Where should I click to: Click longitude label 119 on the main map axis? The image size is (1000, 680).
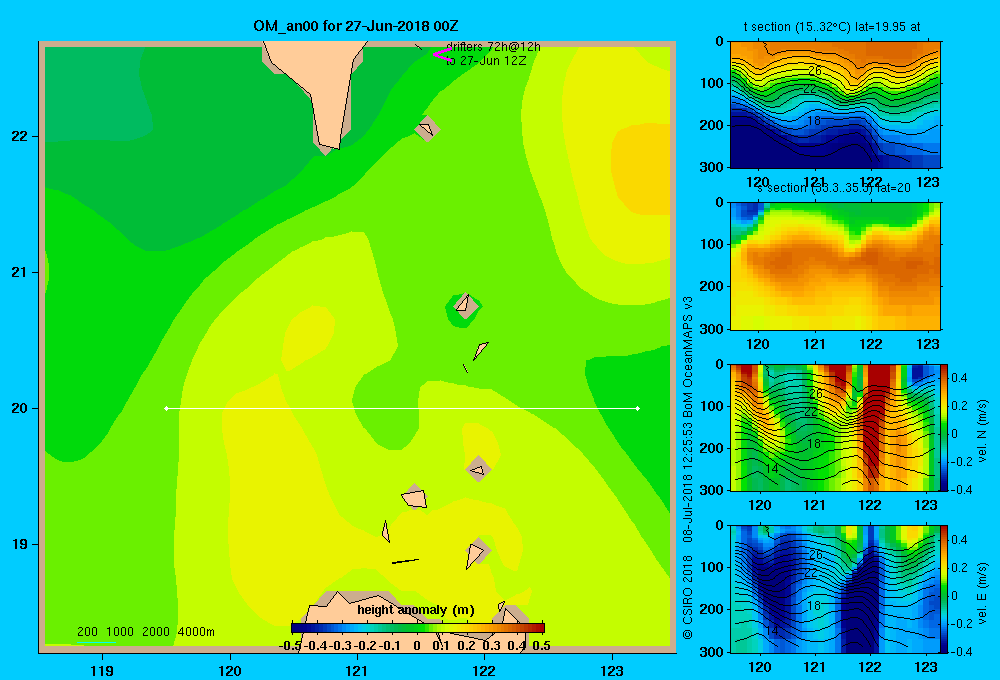tap(102, 670)
